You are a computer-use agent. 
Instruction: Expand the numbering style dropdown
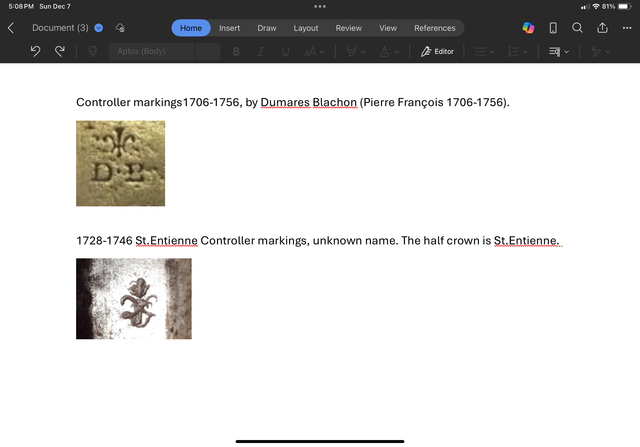click(x=525, y=52)
